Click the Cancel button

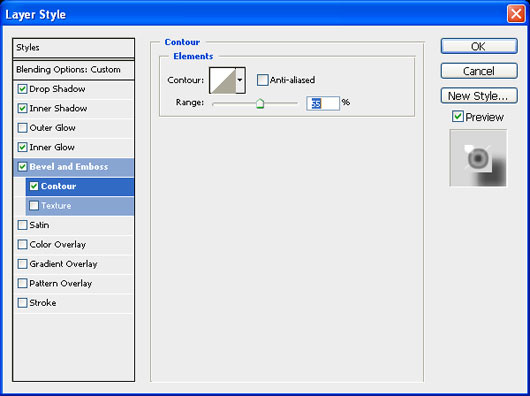point(479,71)
